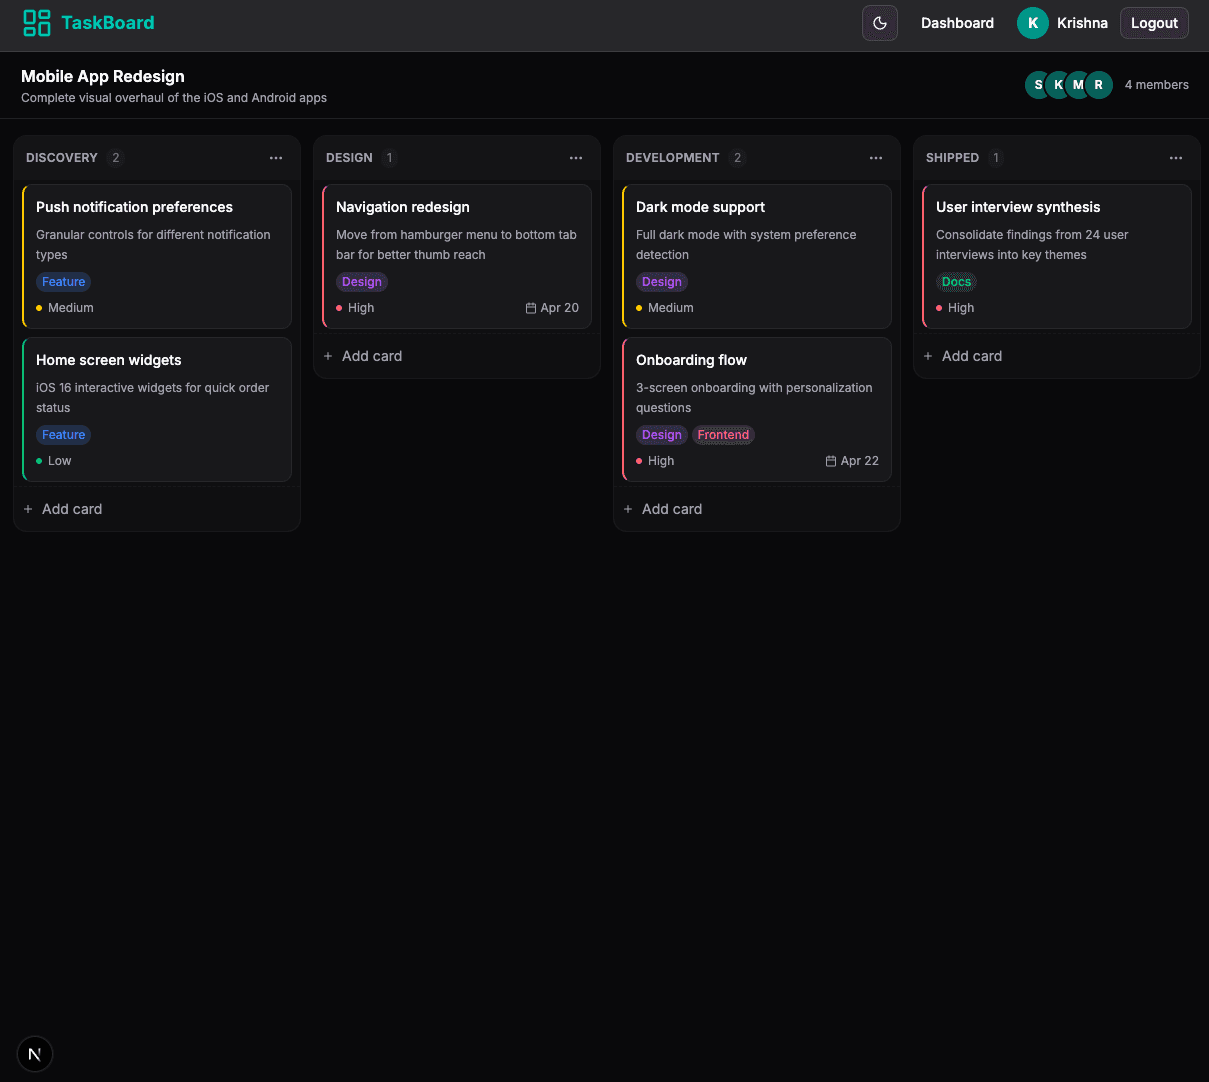Viewport: 1209px width, 1082px height.
Task: Click the Frontend tag on Onboarding flow
Action: coord(723,435)
